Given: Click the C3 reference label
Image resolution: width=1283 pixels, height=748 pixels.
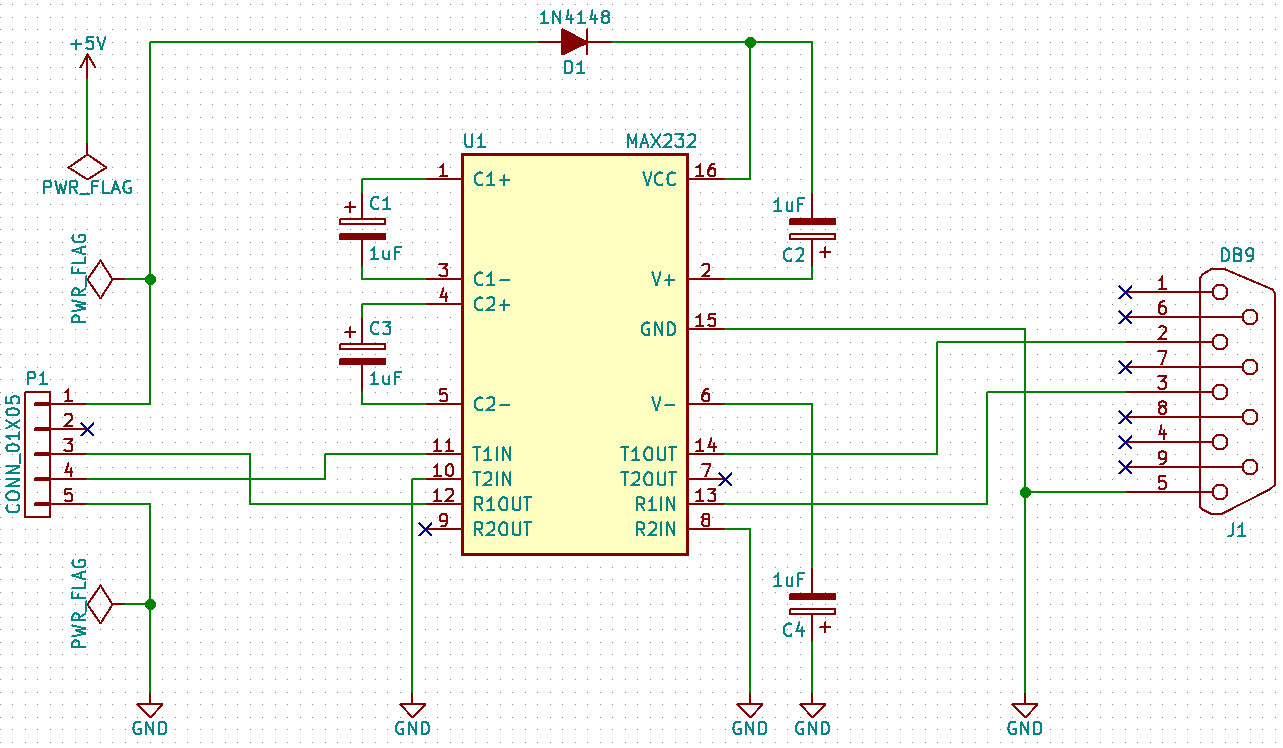Looking at the screenshot, I should point(381,329).
